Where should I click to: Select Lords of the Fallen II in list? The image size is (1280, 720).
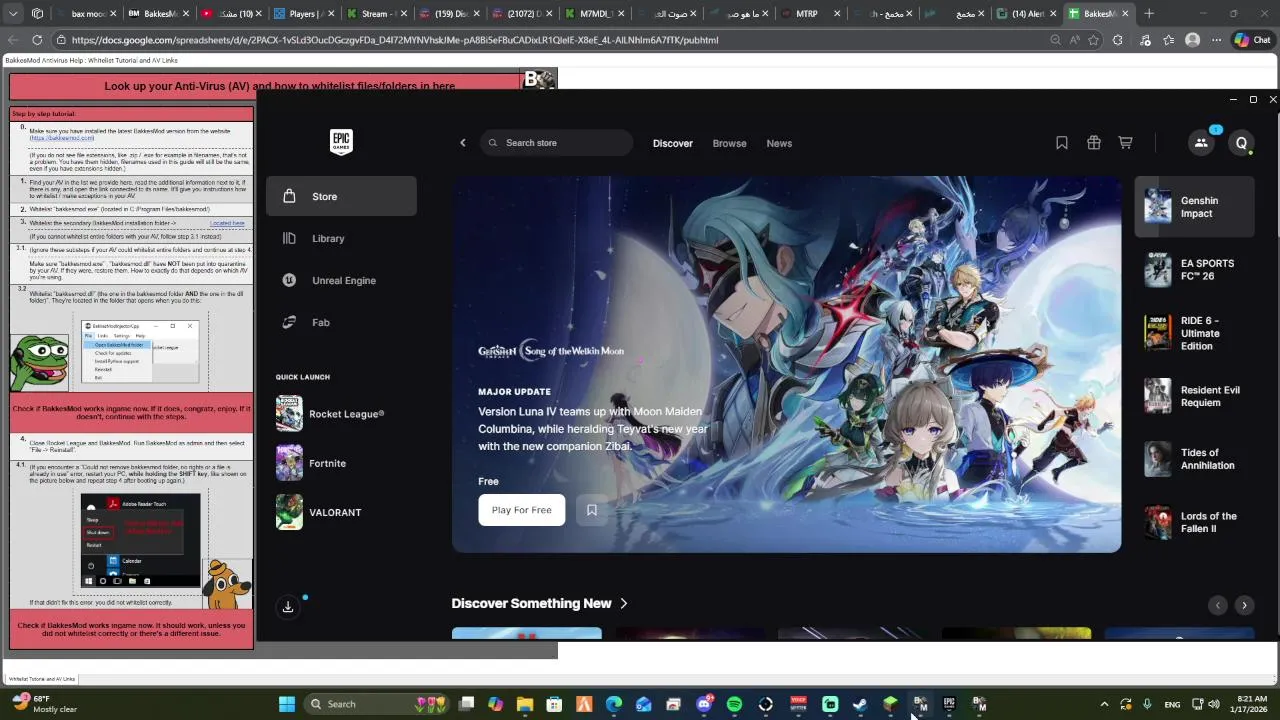1194,522
